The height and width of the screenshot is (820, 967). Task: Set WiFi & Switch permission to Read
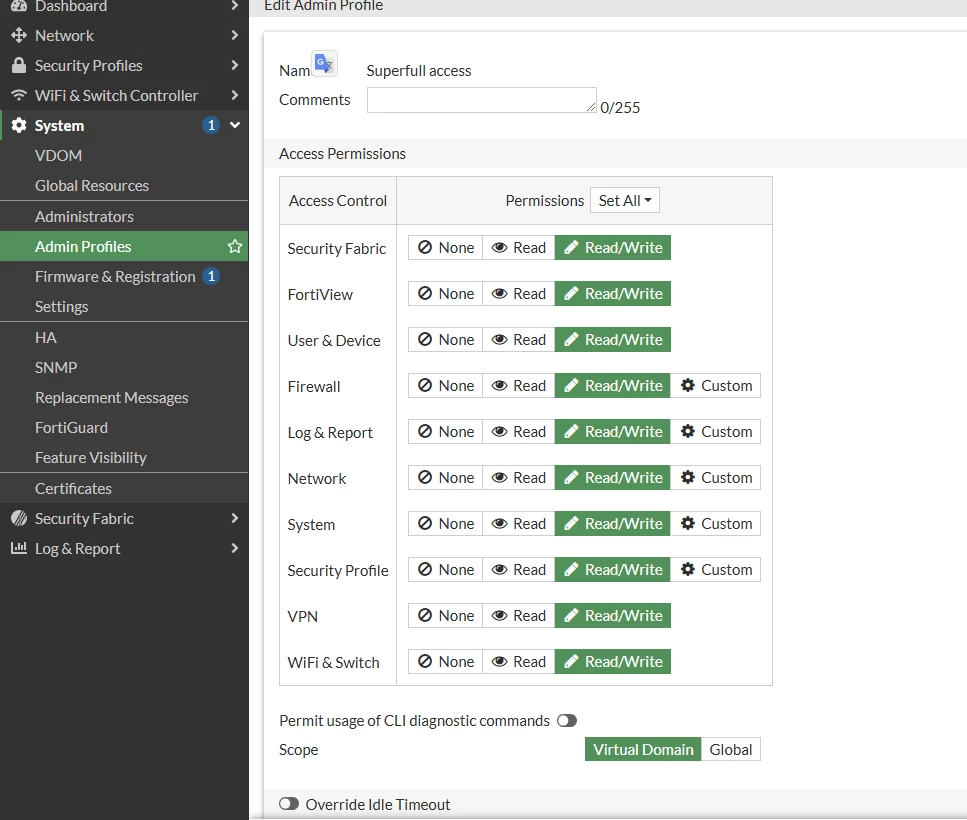coord(519,662)
